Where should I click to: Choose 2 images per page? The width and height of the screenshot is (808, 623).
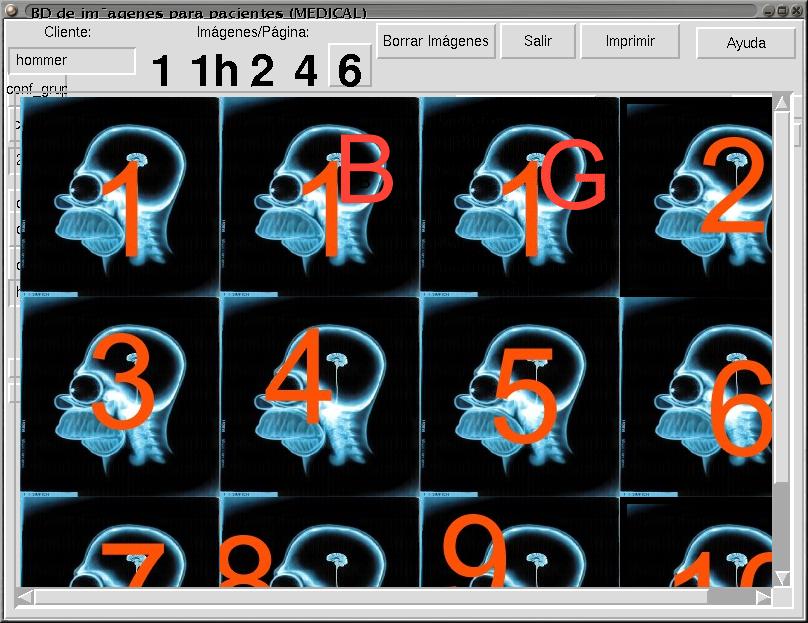[262, 70]
